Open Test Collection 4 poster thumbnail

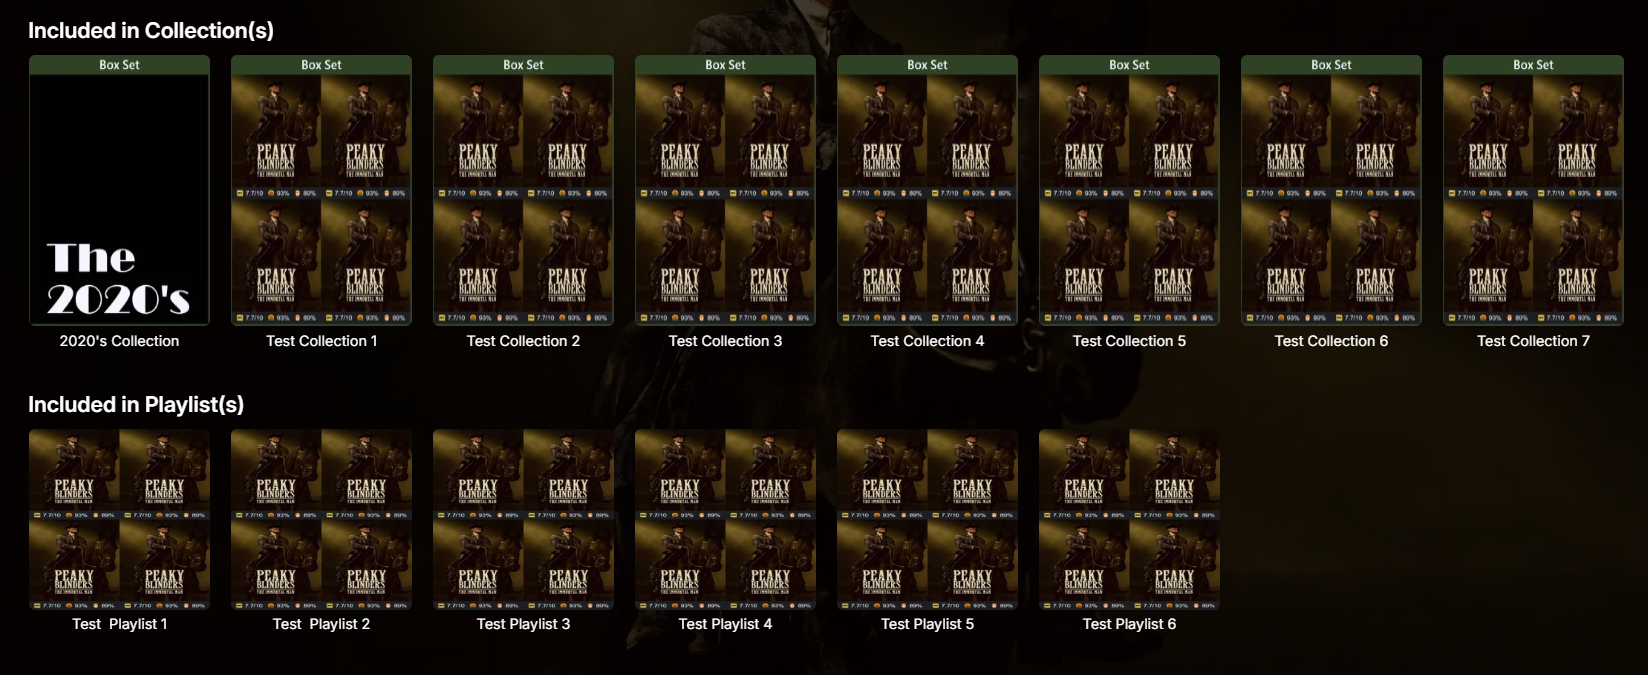tap(927, 190)
